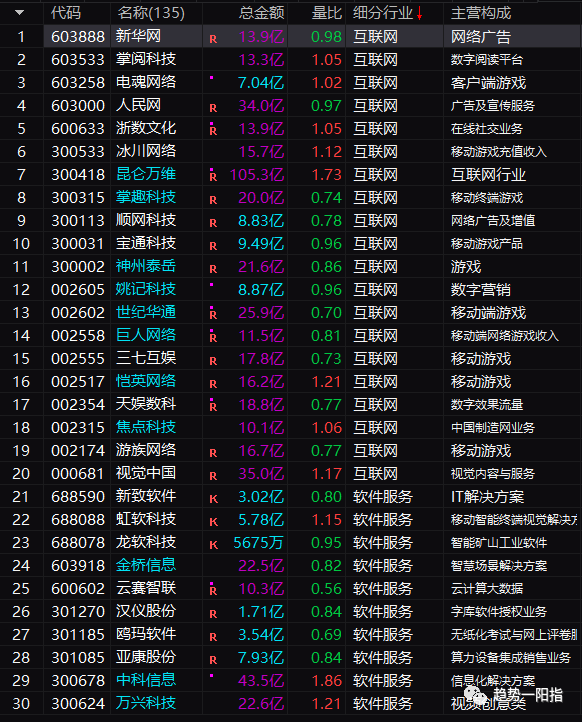
Task: Select stock name 神州泰岳
Action: coord(146,266)
